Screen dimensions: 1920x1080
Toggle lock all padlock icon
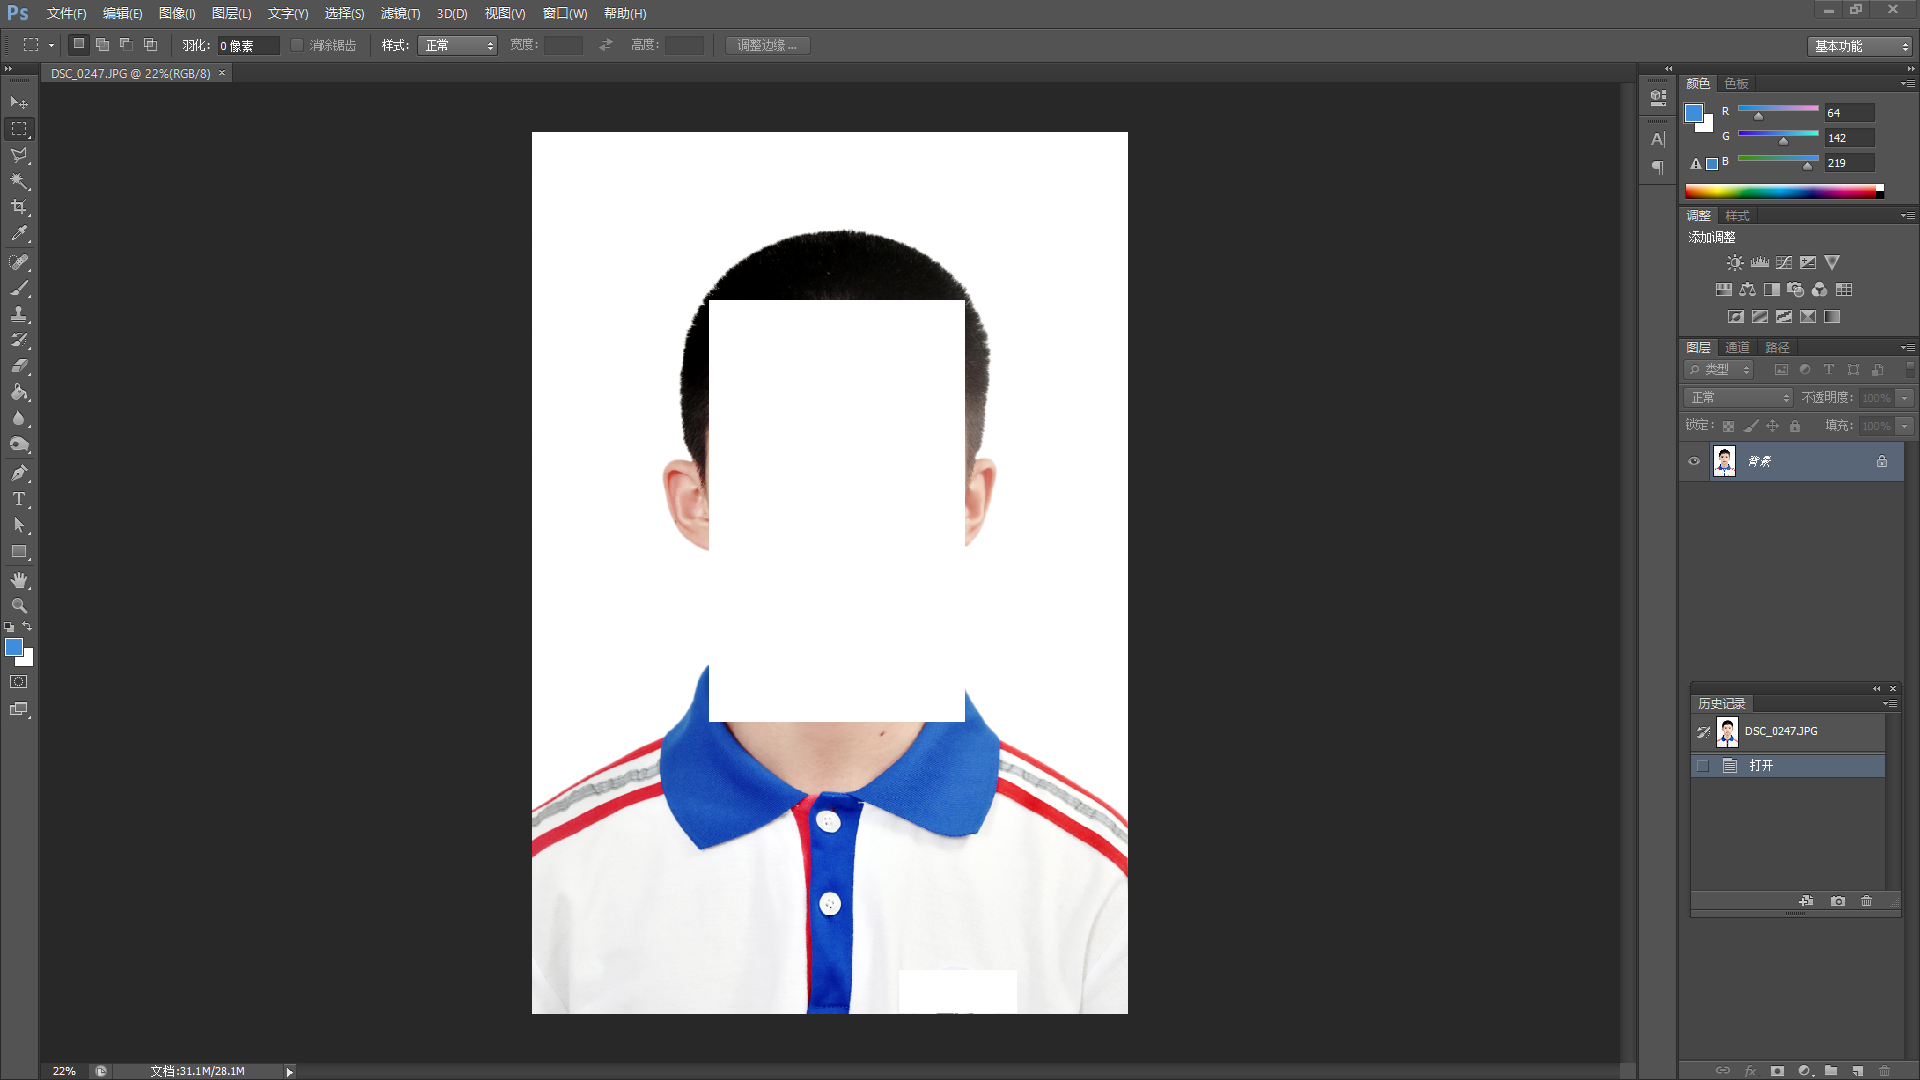[x=1795, y=426]
